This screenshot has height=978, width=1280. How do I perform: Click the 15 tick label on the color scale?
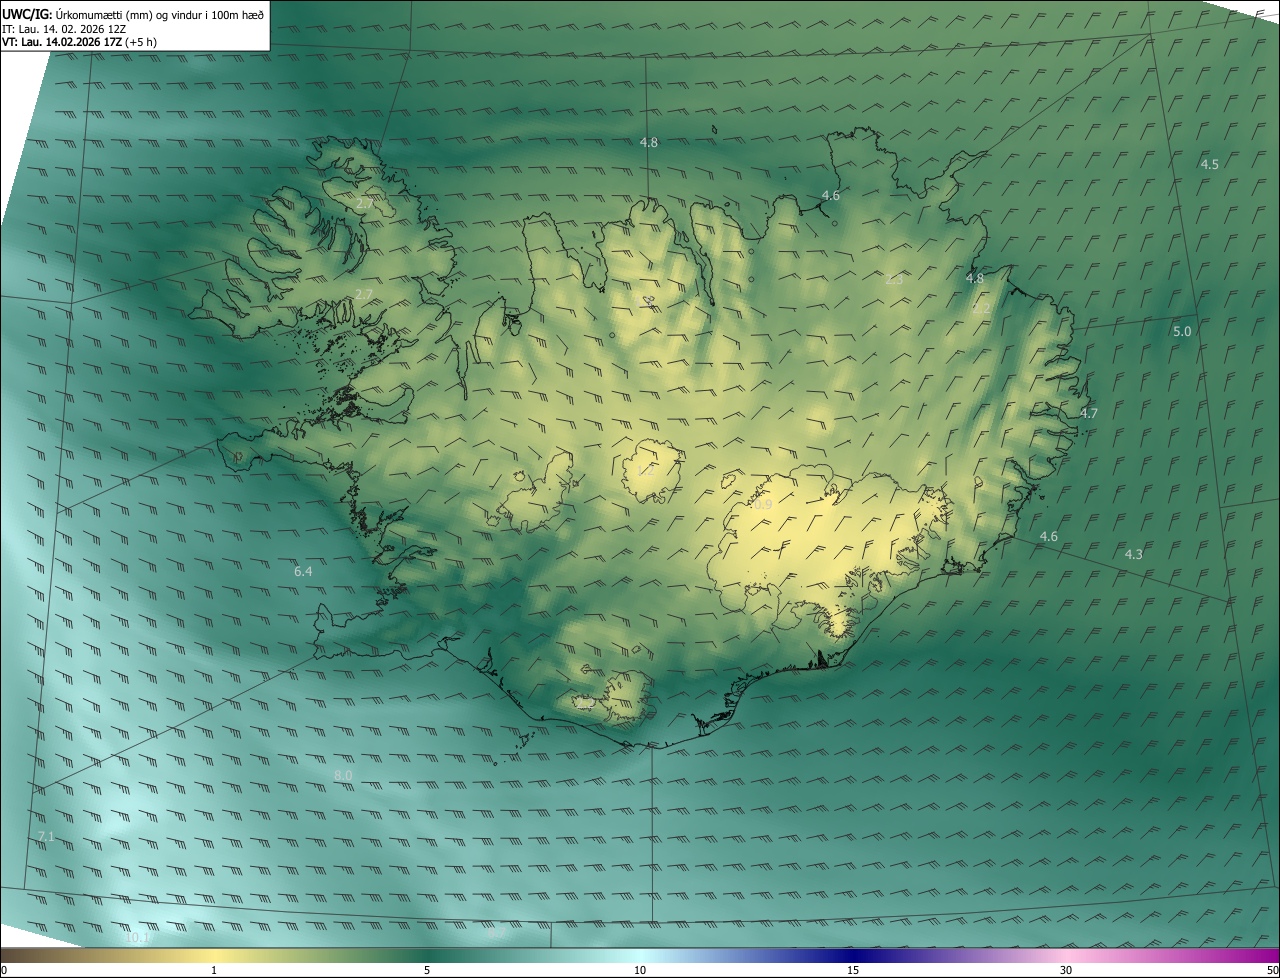[853, 970]
